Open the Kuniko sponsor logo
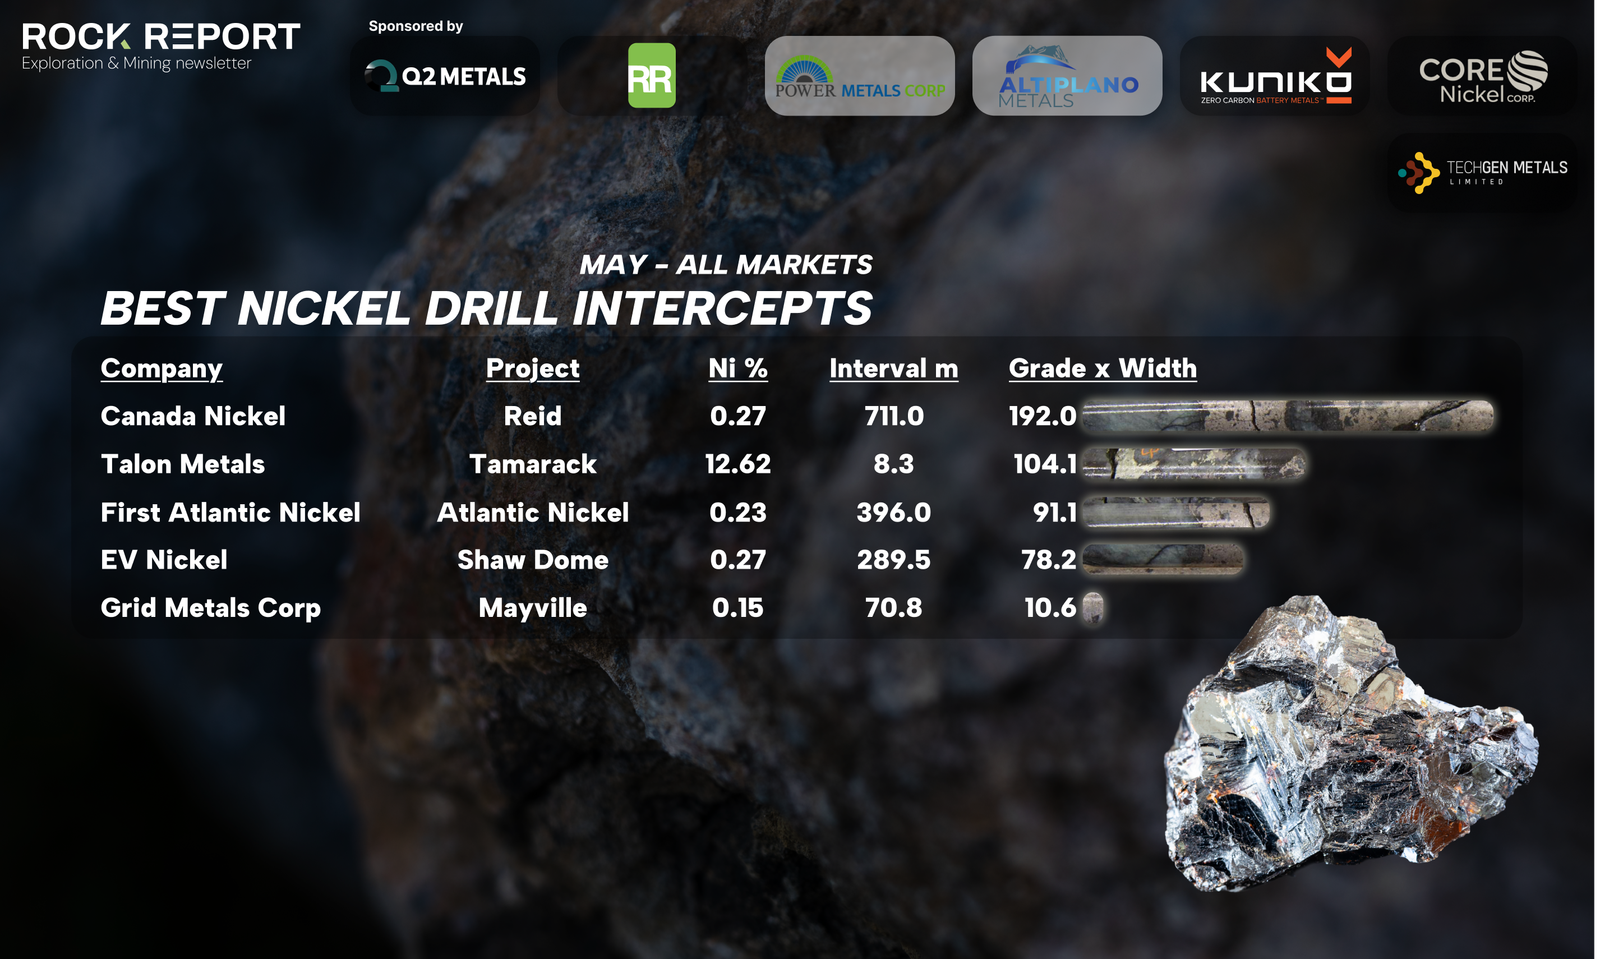1600x959 pixels. click(1275, 76)
